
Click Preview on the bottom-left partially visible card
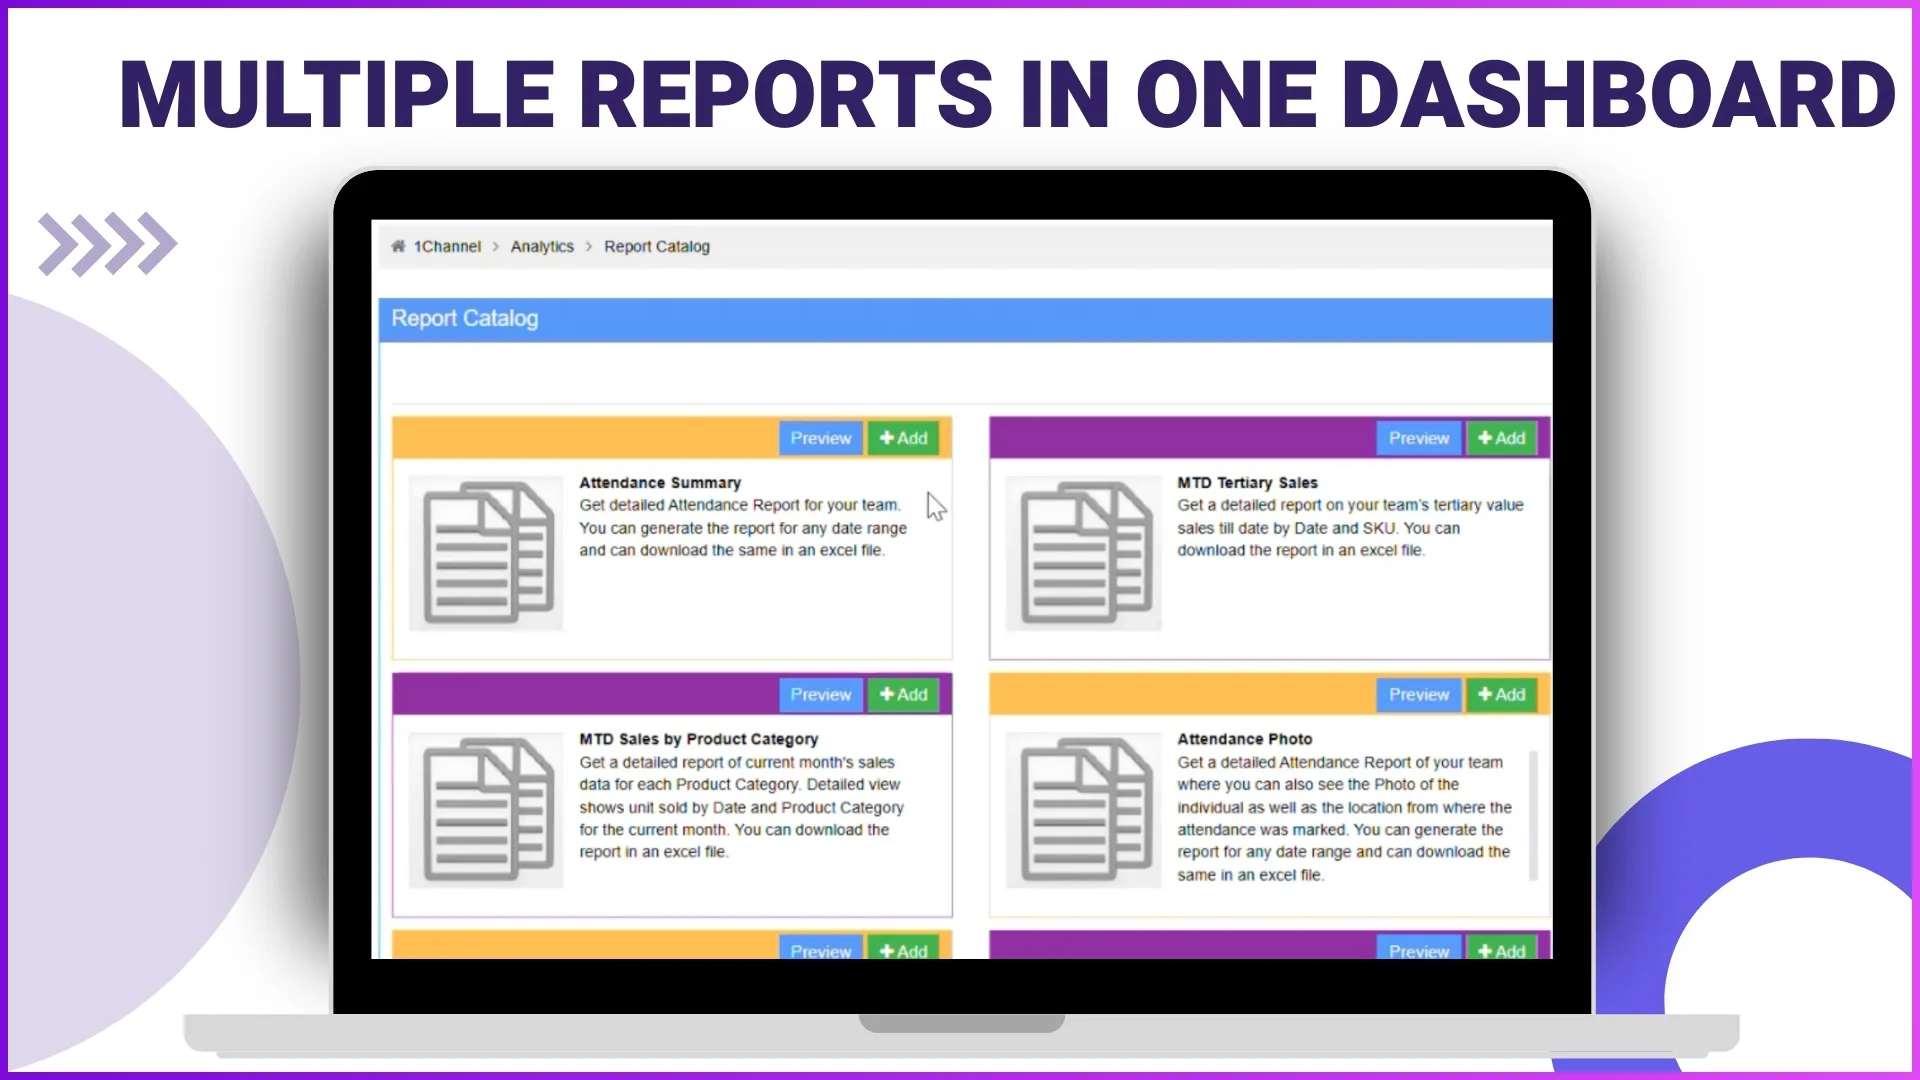(820, 951)
